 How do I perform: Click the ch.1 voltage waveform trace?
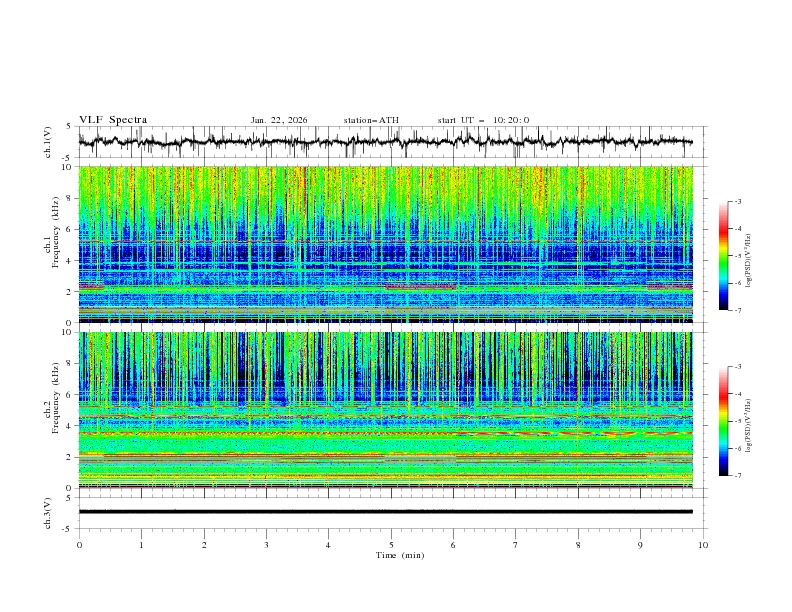click(385, 142)
